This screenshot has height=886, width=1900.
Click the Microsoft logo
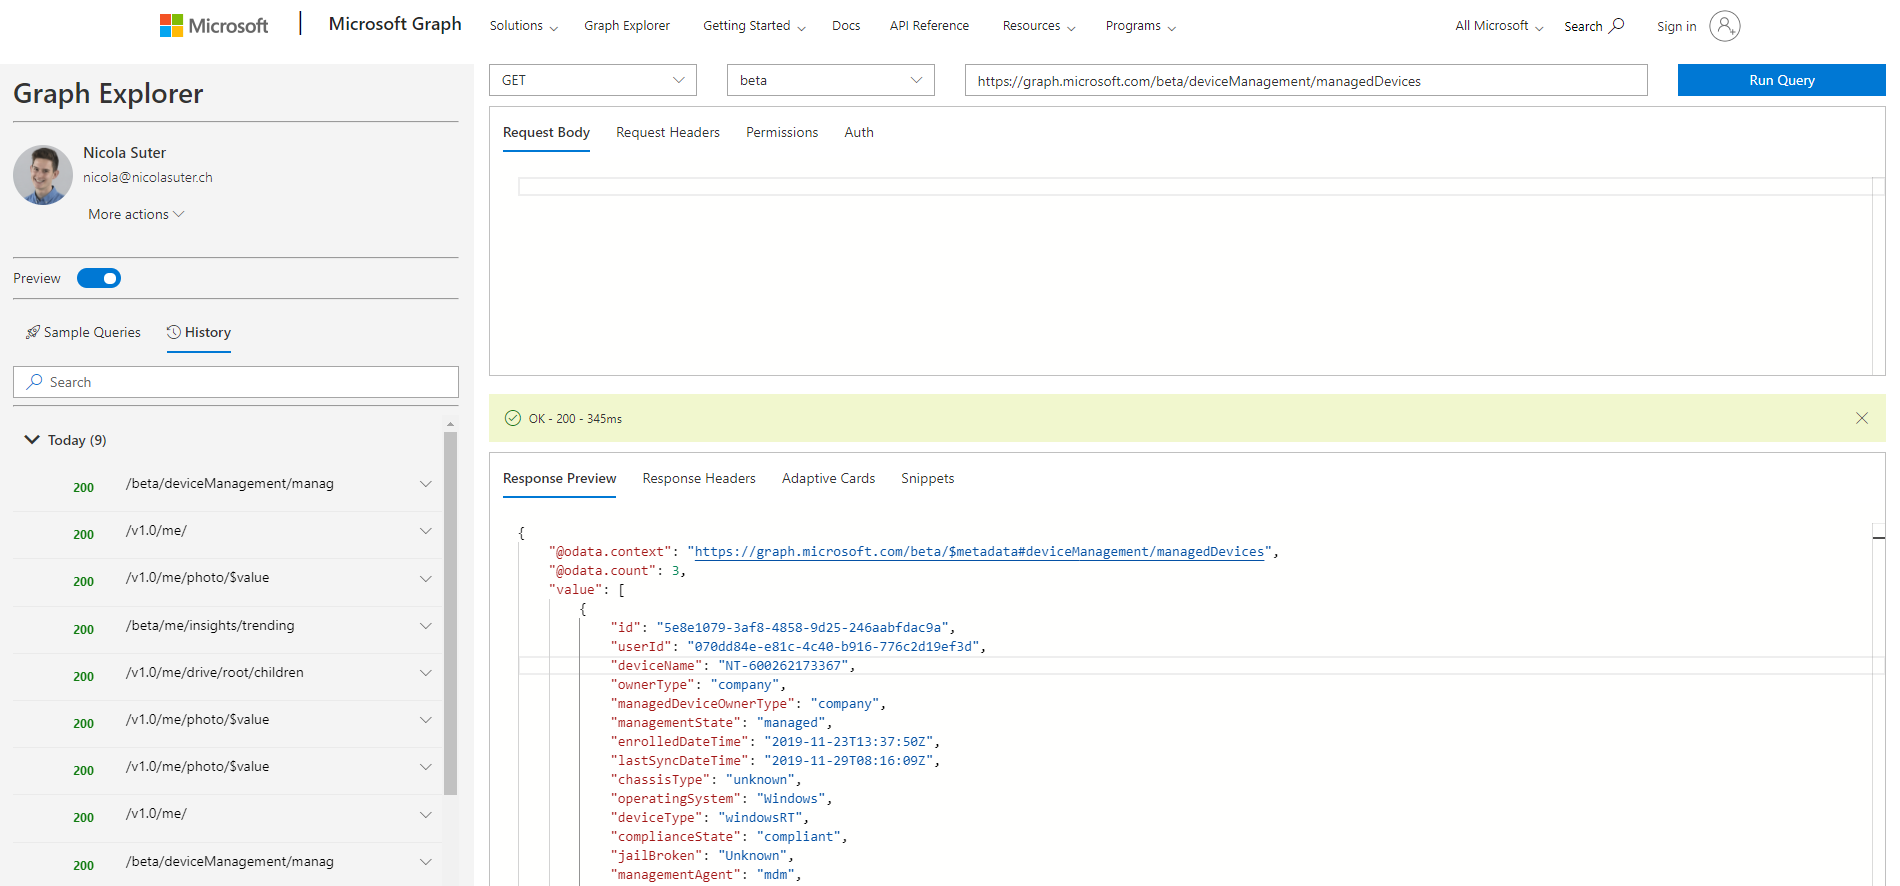point(214,26)
